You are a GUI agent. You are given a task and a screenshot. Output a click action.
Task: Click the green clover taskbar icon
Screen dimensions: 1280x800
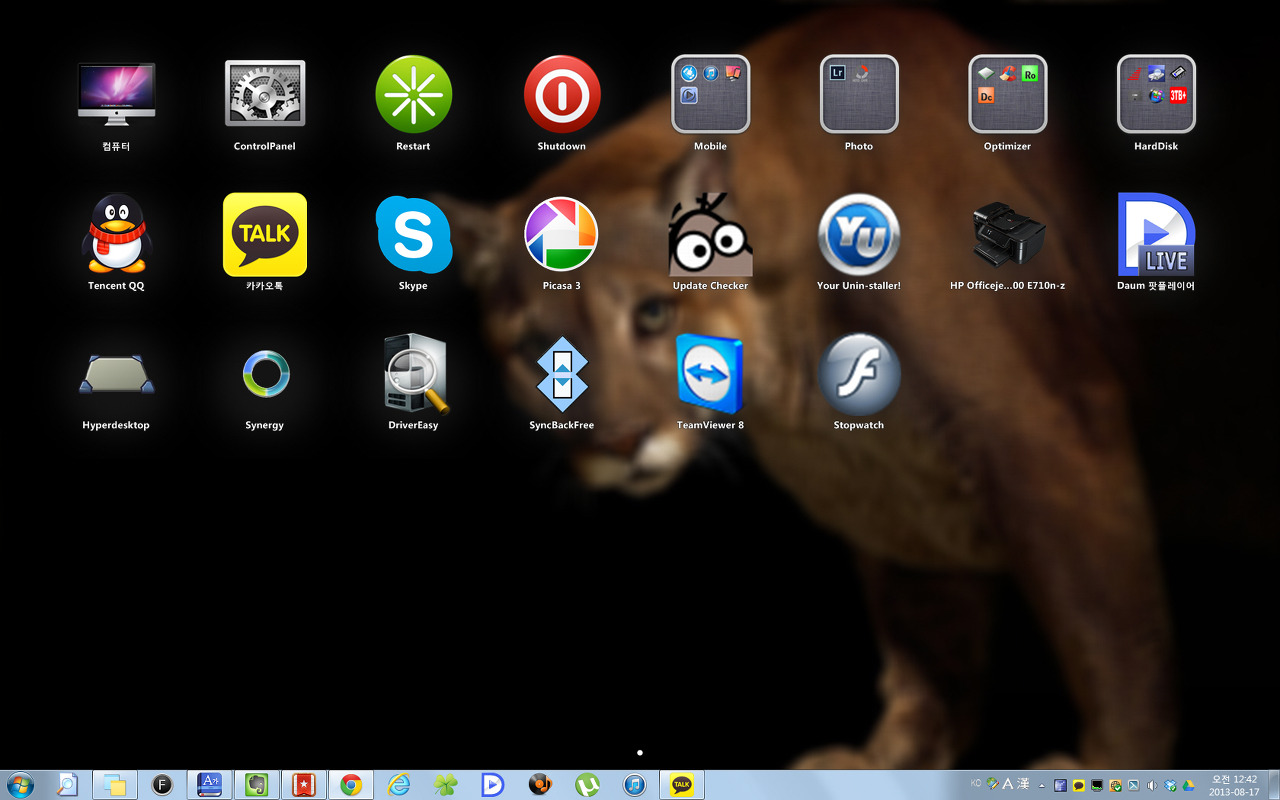(445, 785)
